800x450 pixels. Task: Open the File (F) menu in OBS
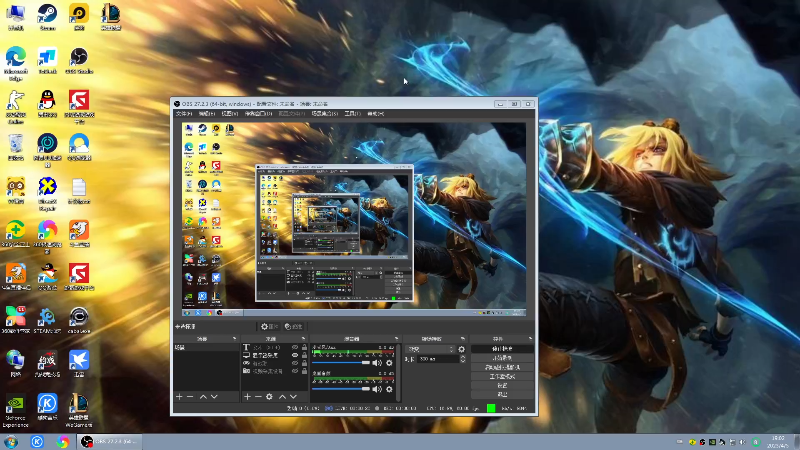184,113
